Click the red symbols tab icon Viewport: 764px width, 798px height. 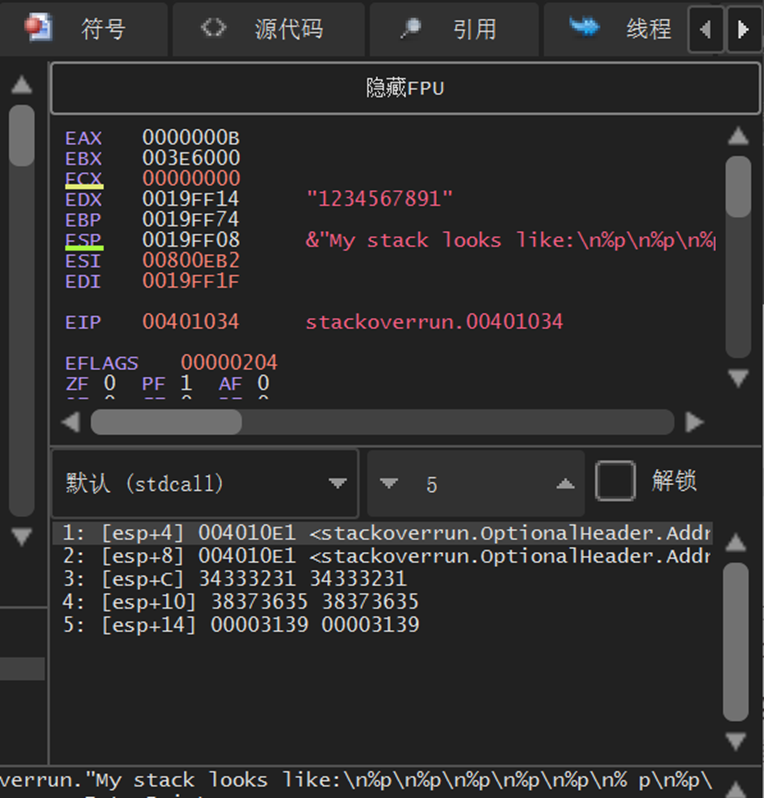click(x=38, y=27)
